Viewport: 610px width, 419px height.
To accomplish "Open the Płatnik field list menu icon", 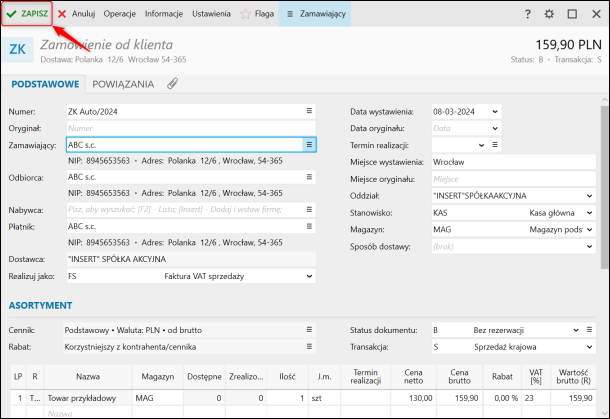I will pyautogui.click(x=309, y=226).
